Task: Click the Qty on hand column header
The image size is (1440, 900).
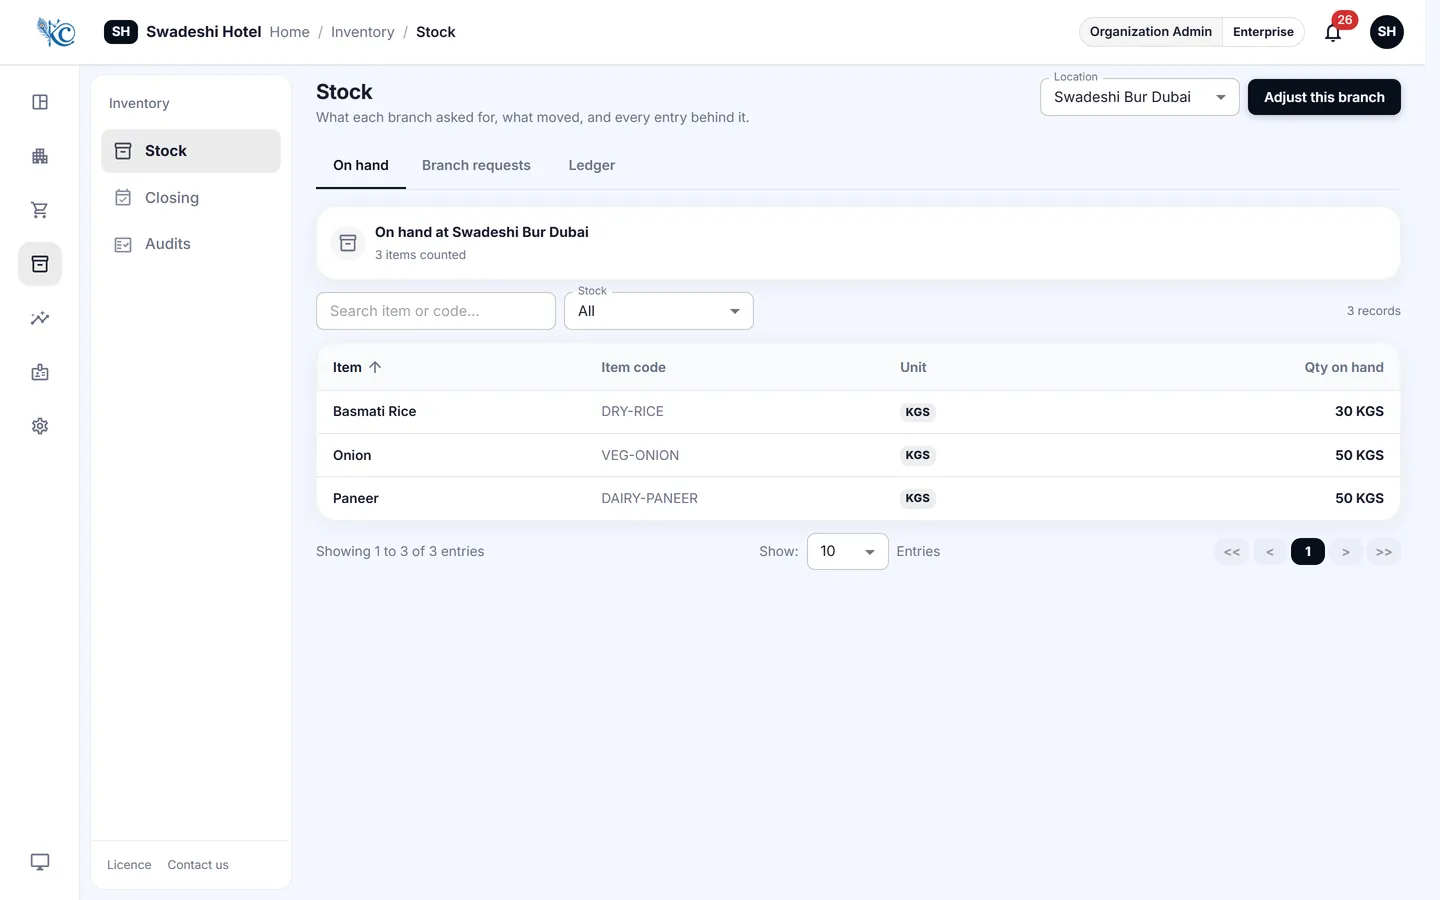Action: 1344,367
